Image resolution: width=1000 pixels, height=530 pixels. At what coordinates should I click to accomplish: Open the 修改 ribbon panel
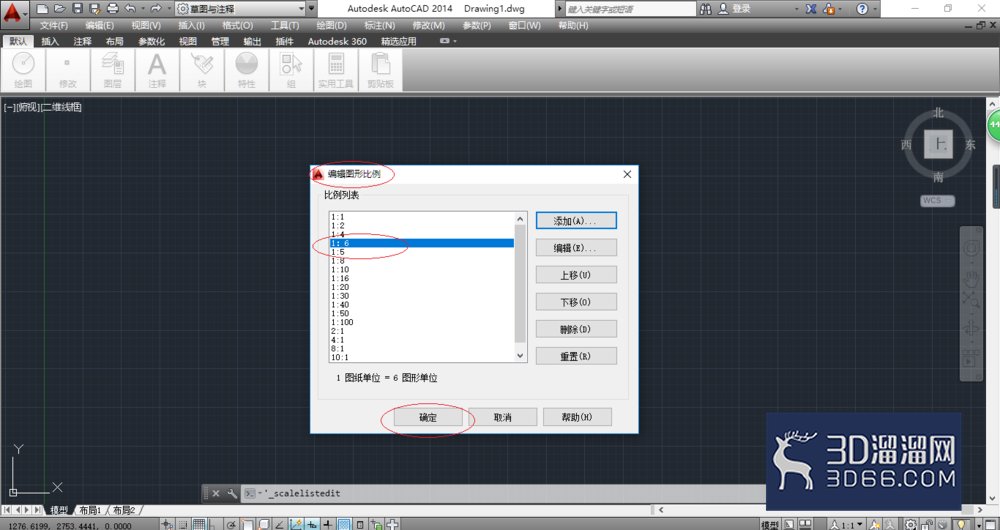68,70
